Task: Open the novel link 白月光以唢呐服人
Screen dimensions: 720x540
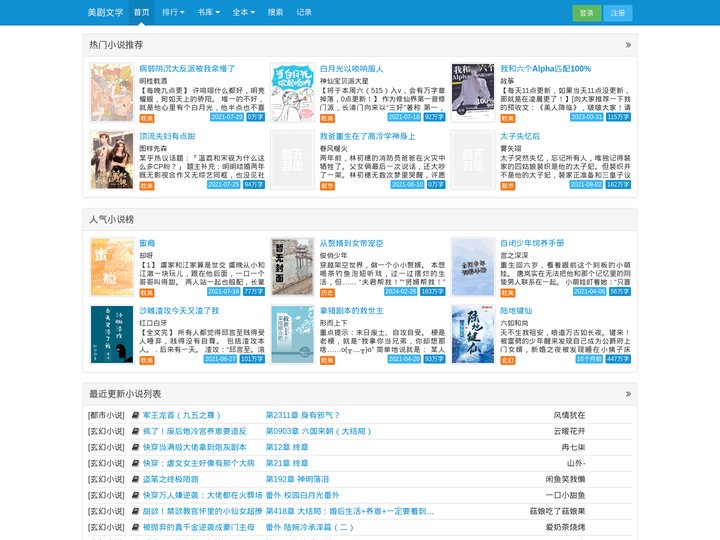Action: 351,69
